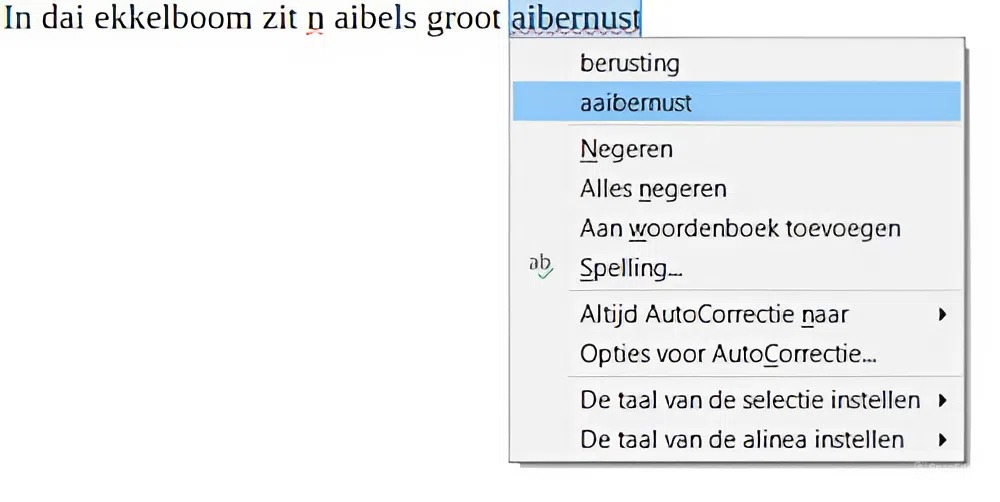Select suggestion 'aaibernust'
1000x502 pixels.
pos(636,102)
